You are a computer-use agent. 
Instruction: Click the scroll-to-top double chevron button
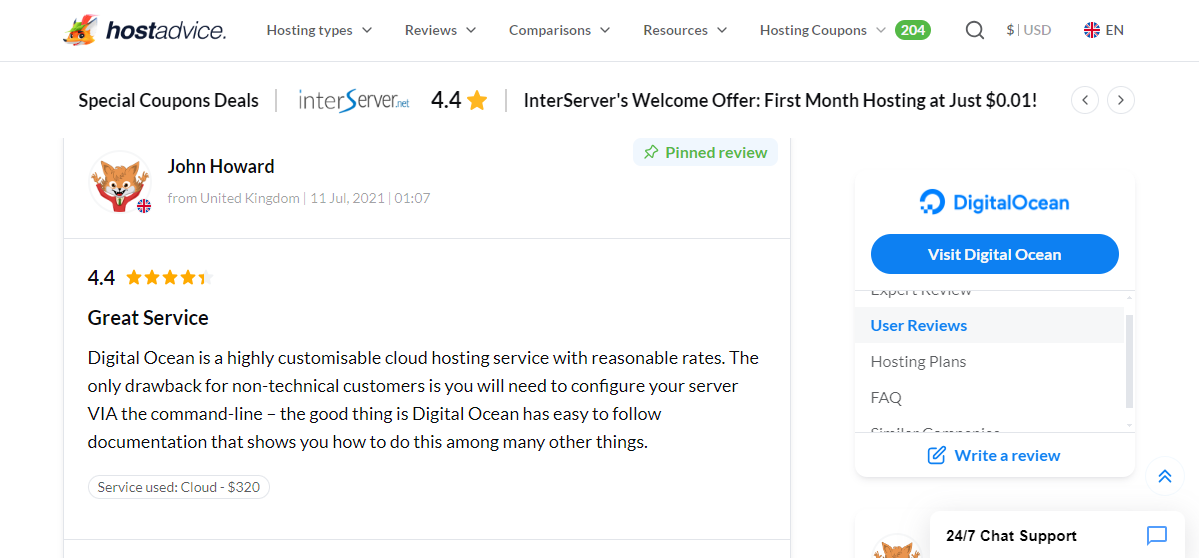tap(1165, 475)
